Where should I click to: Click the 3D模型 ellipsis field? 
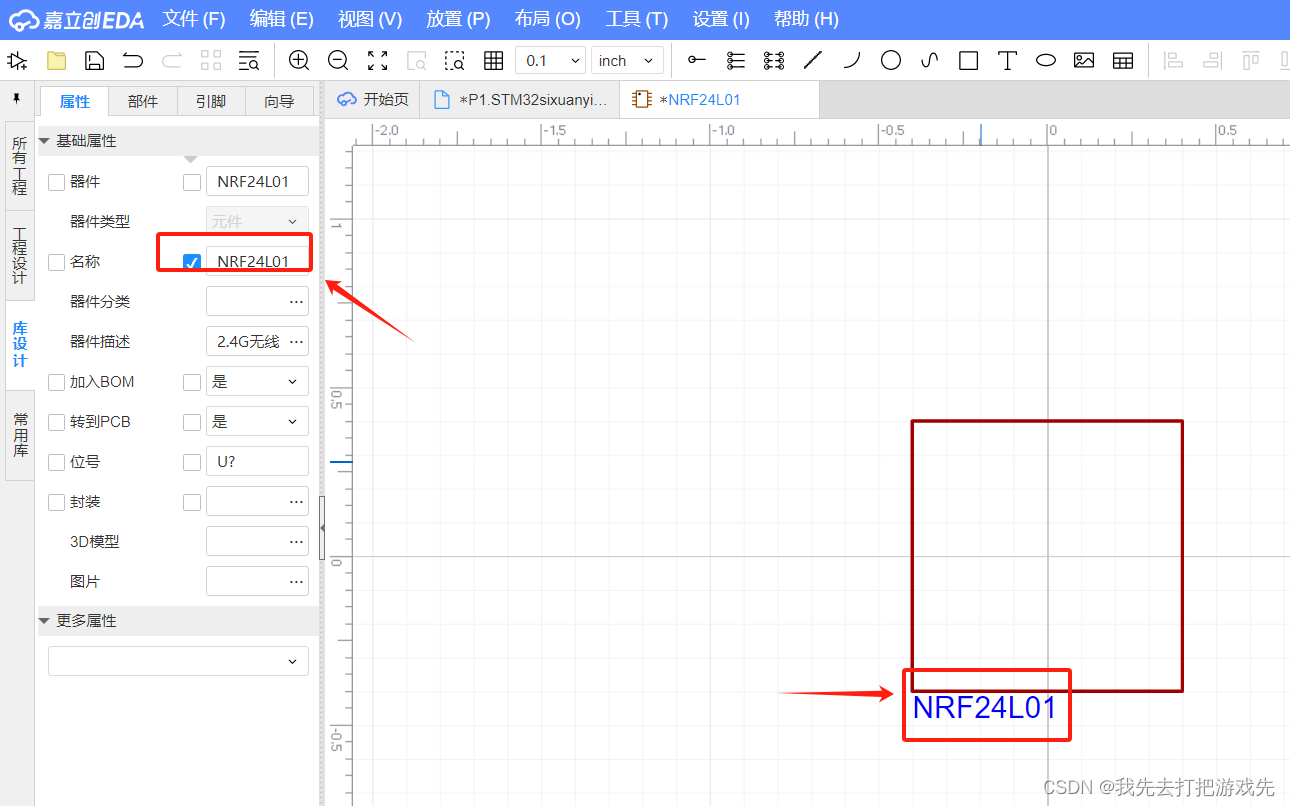pos(257,541)
